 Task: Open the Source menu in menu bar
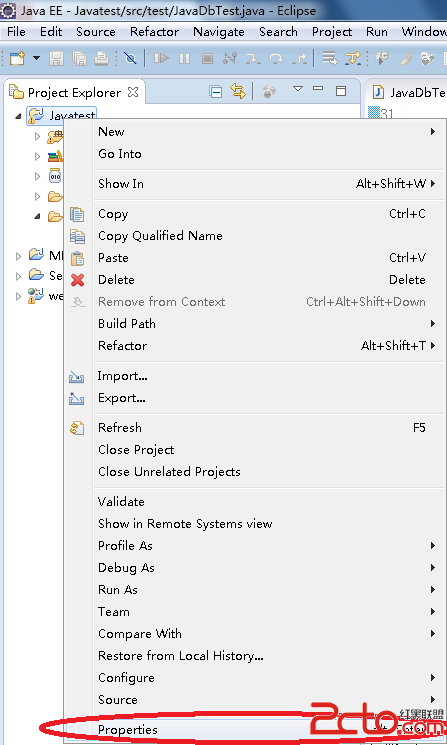95,32
